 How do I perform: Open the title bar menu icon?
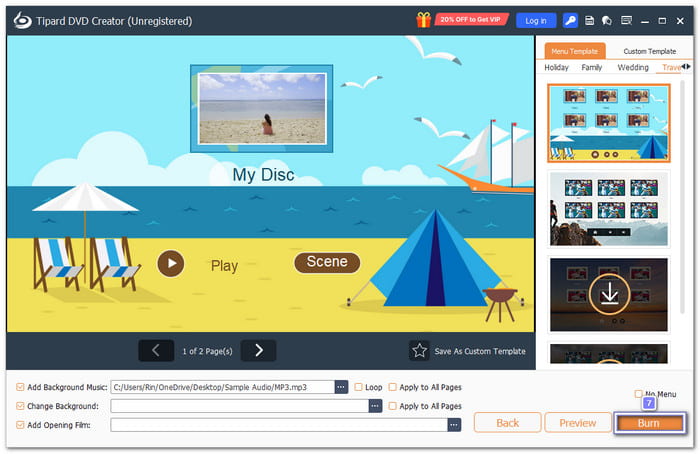626,21
